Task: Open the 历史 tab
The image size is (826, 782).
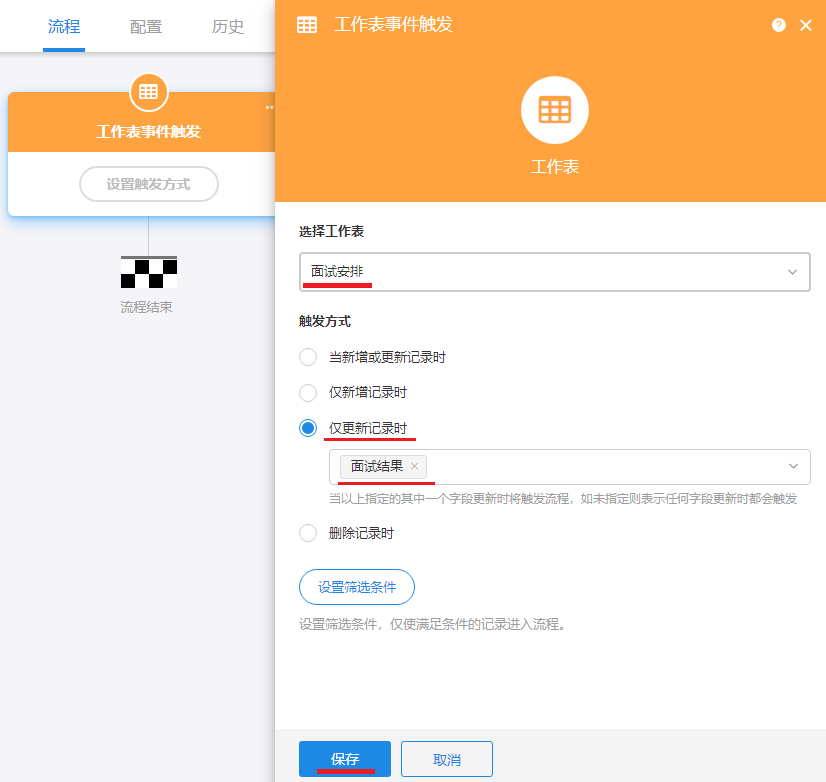Action: pyautogui.click(x=228, y=27)
